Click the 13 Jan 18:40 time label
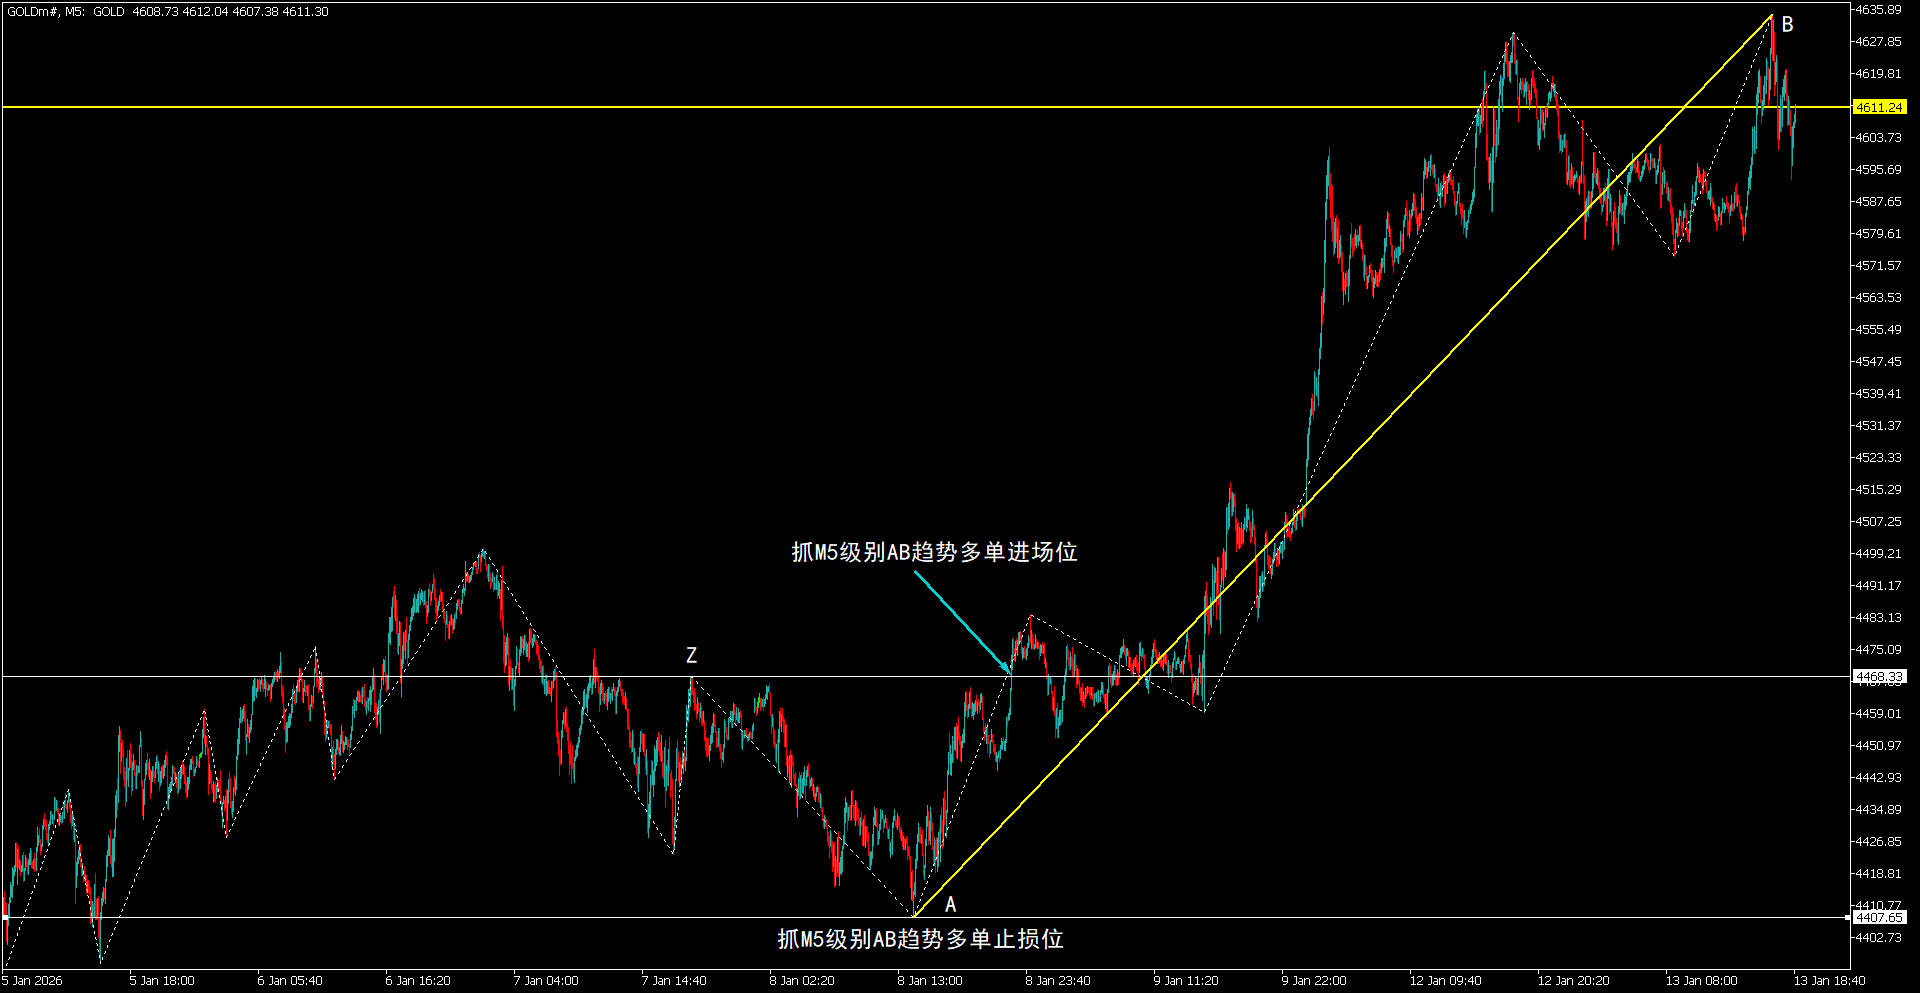The height and width of the screenshot is (993, 1920). click(x=1829, y=980)
